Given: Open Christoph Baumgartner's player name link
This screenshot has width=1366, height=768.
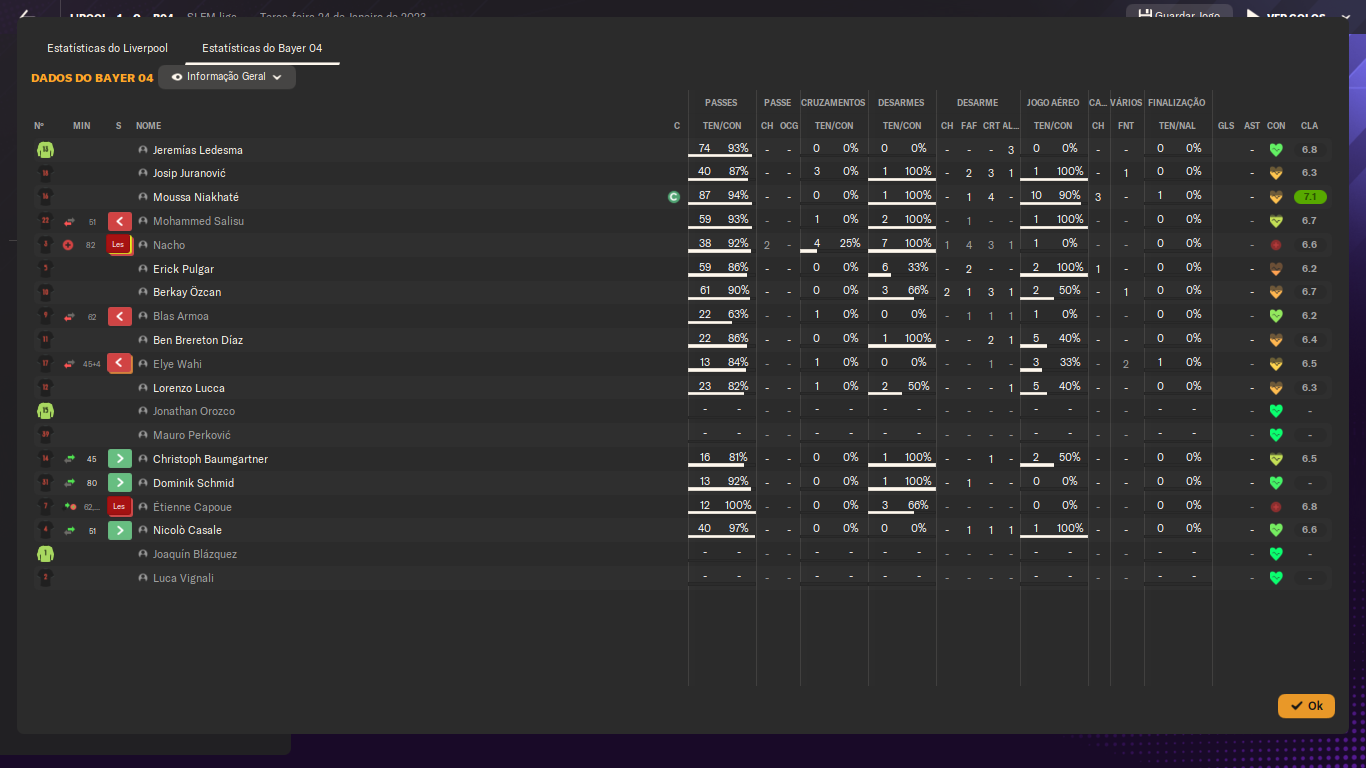Looking at the screenshot, I should tap(210, 459).
